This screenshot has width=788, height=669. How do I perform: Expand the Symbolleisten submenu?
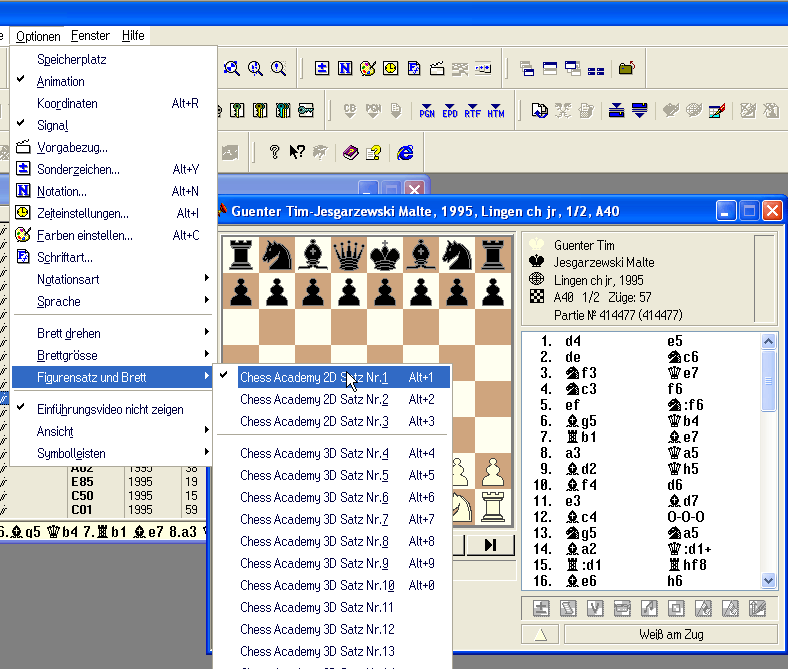point(114,453)
